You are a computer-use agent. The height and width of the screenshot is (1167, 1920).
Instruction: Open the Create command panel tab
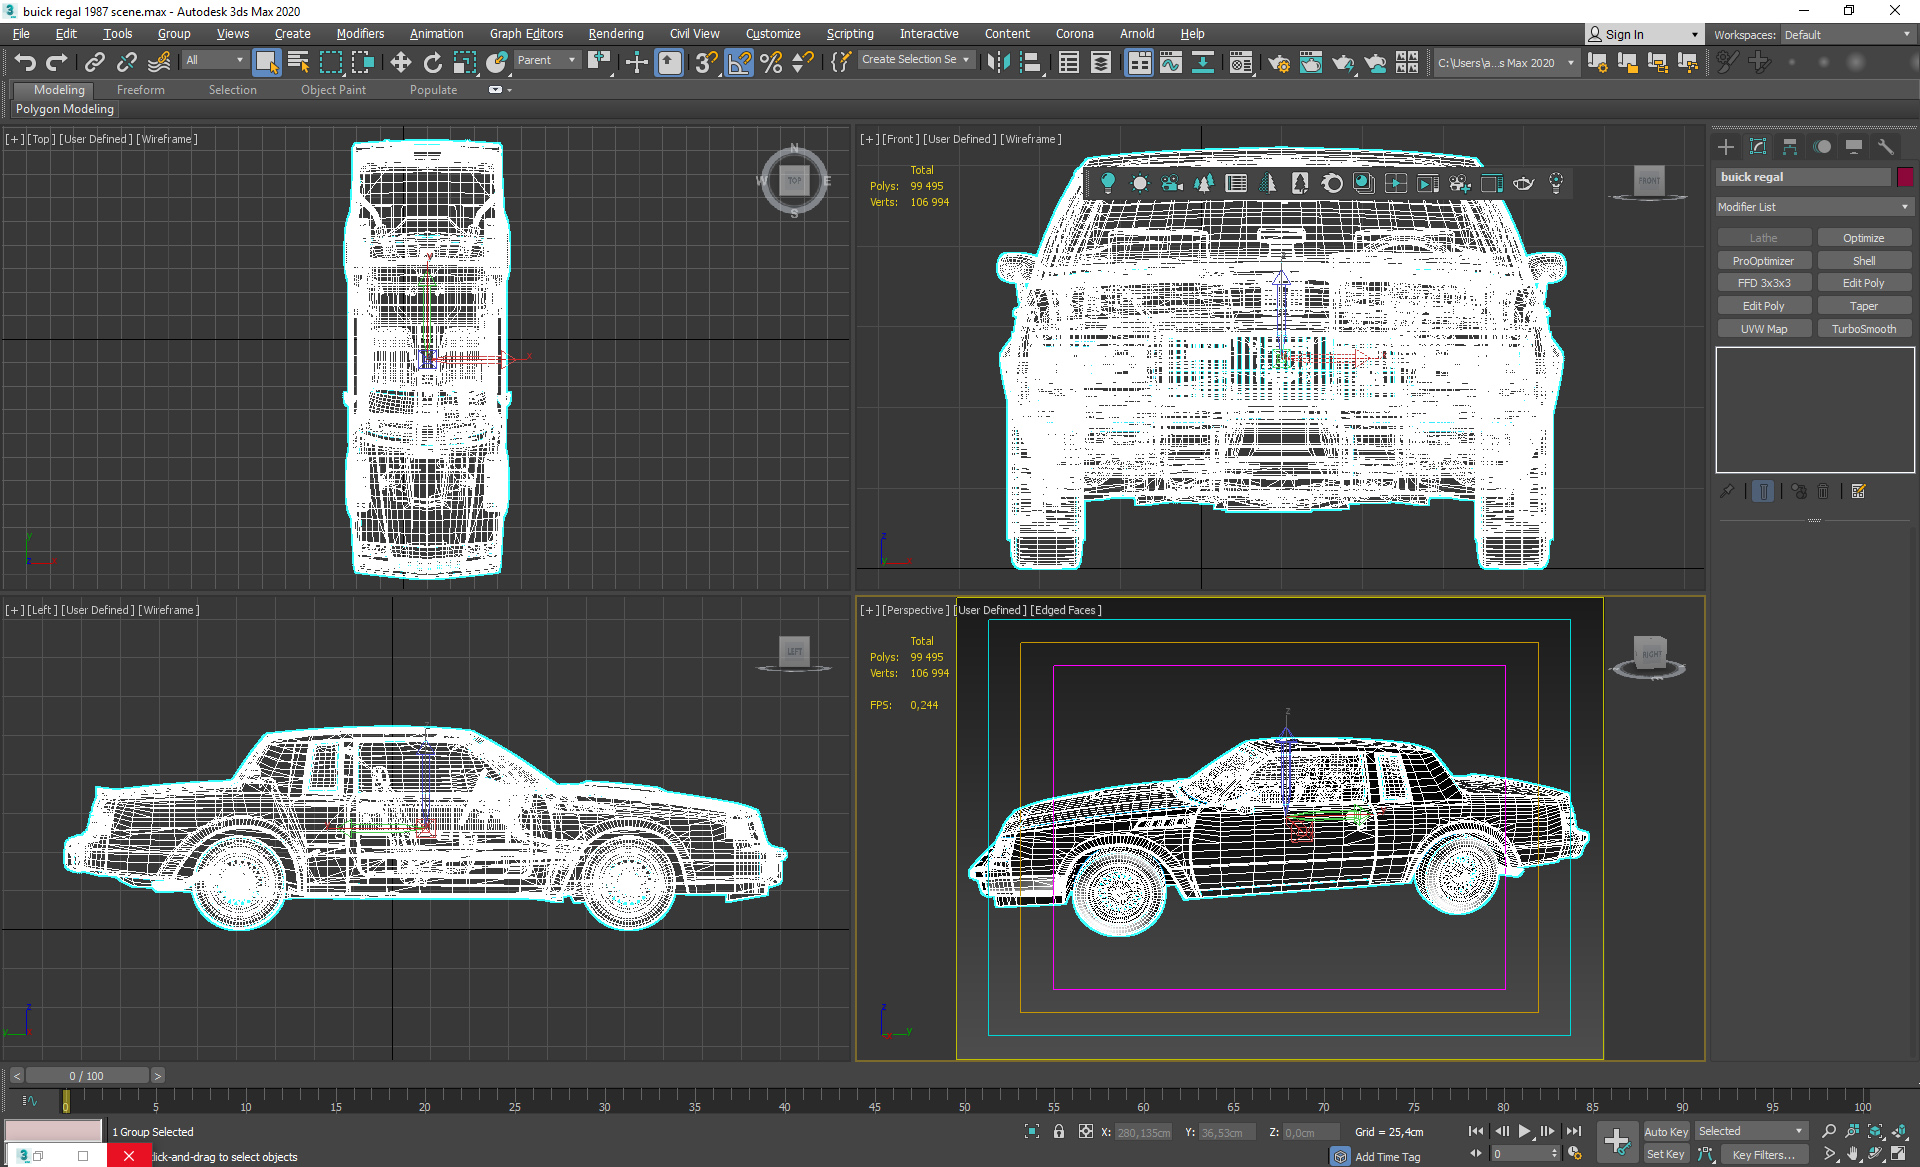tap(1726, 147)
